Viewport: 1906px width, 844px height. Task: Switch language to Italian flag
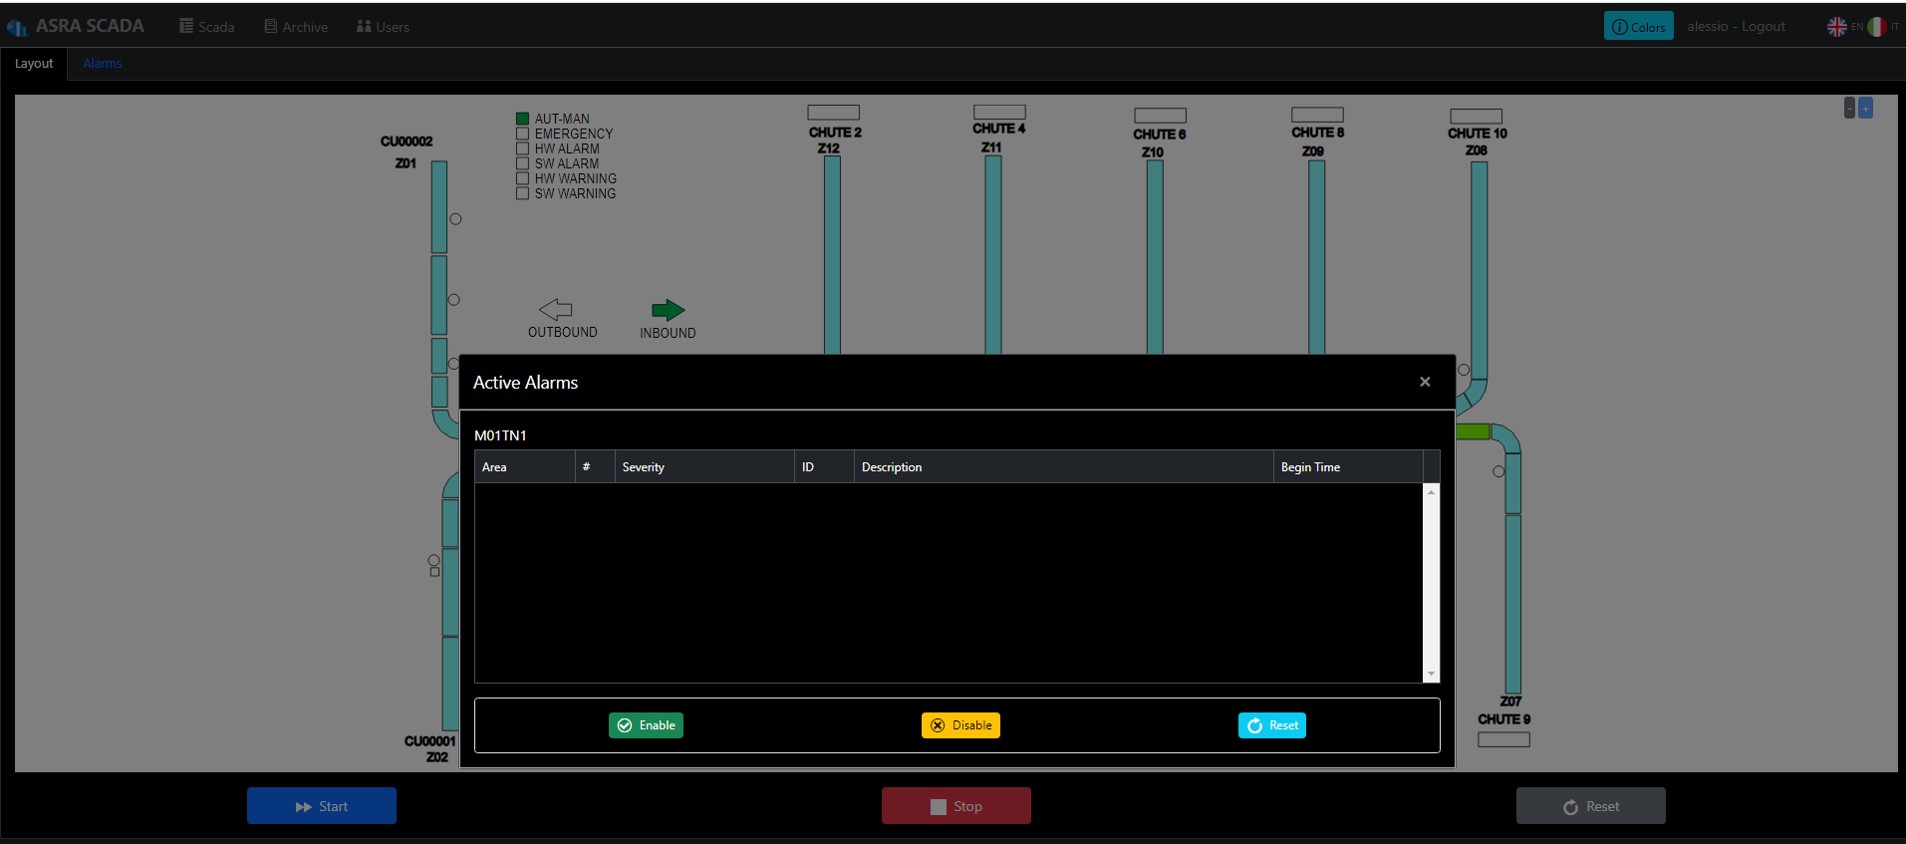tap(1876, 26)
